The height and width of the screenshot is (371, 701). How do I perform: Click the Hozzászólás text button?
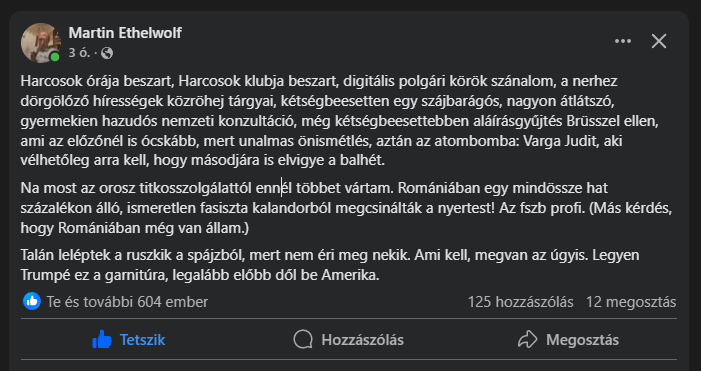(363, 340)
